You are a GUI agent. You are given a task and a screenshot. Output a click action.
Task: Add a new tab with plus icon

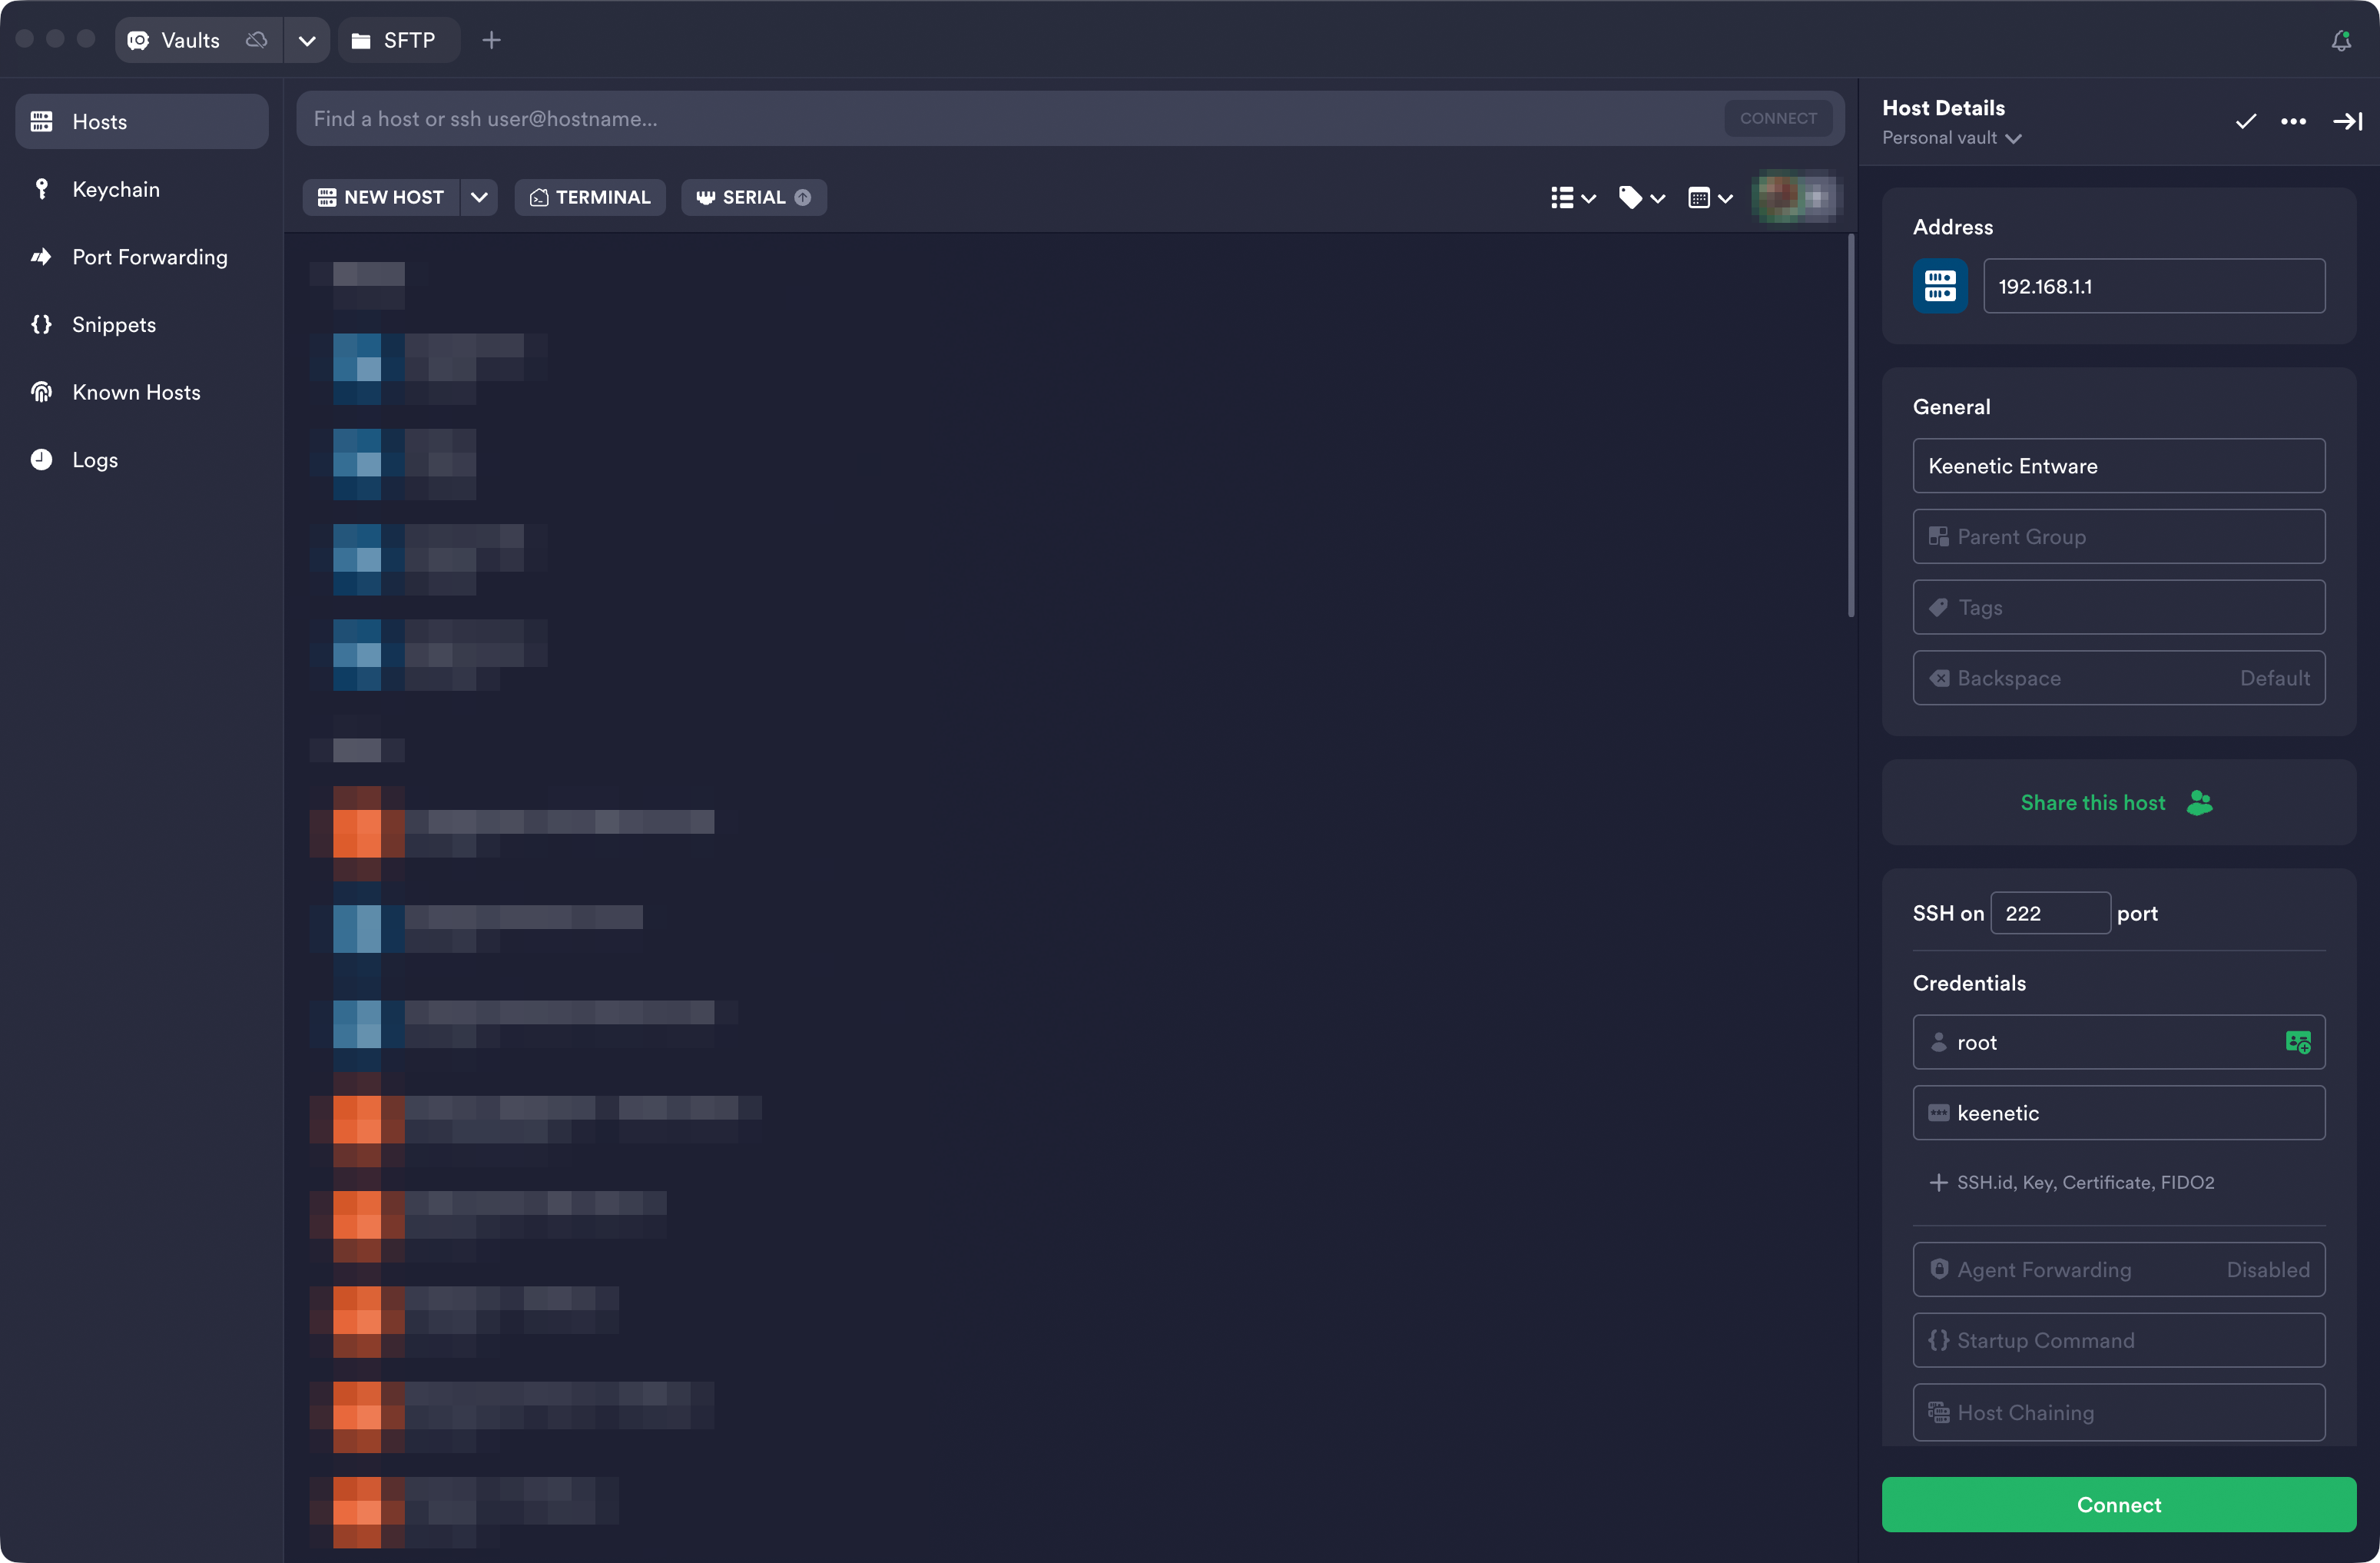(x=491, y=40)
